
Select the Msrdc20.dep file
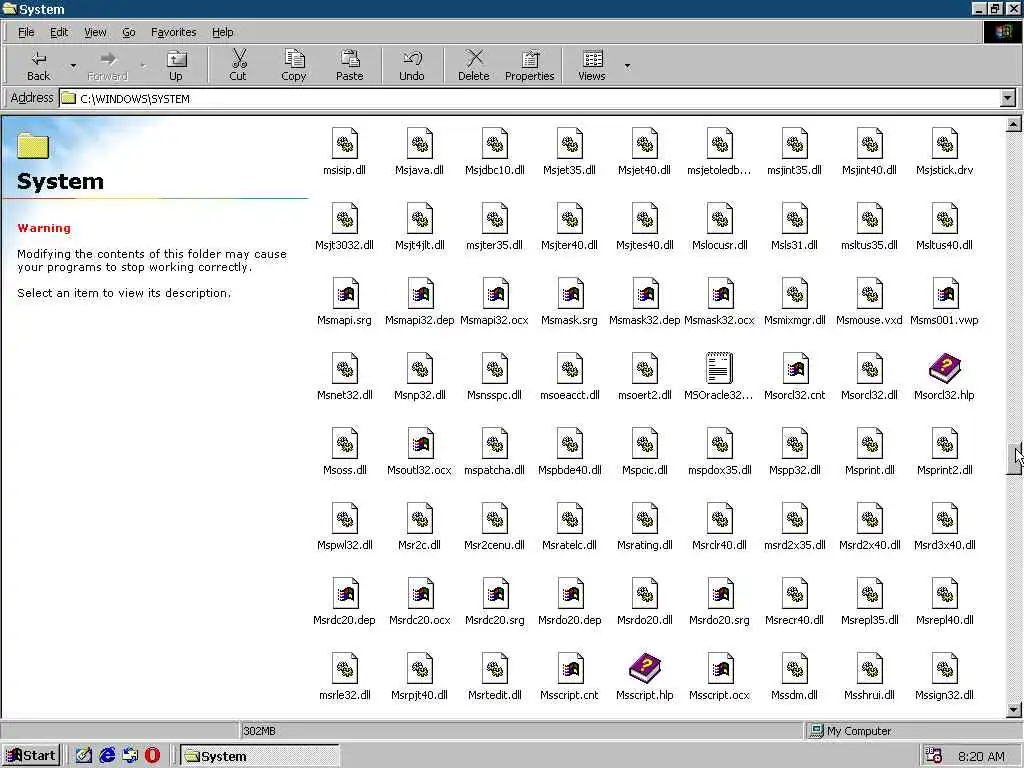[344, 603]
